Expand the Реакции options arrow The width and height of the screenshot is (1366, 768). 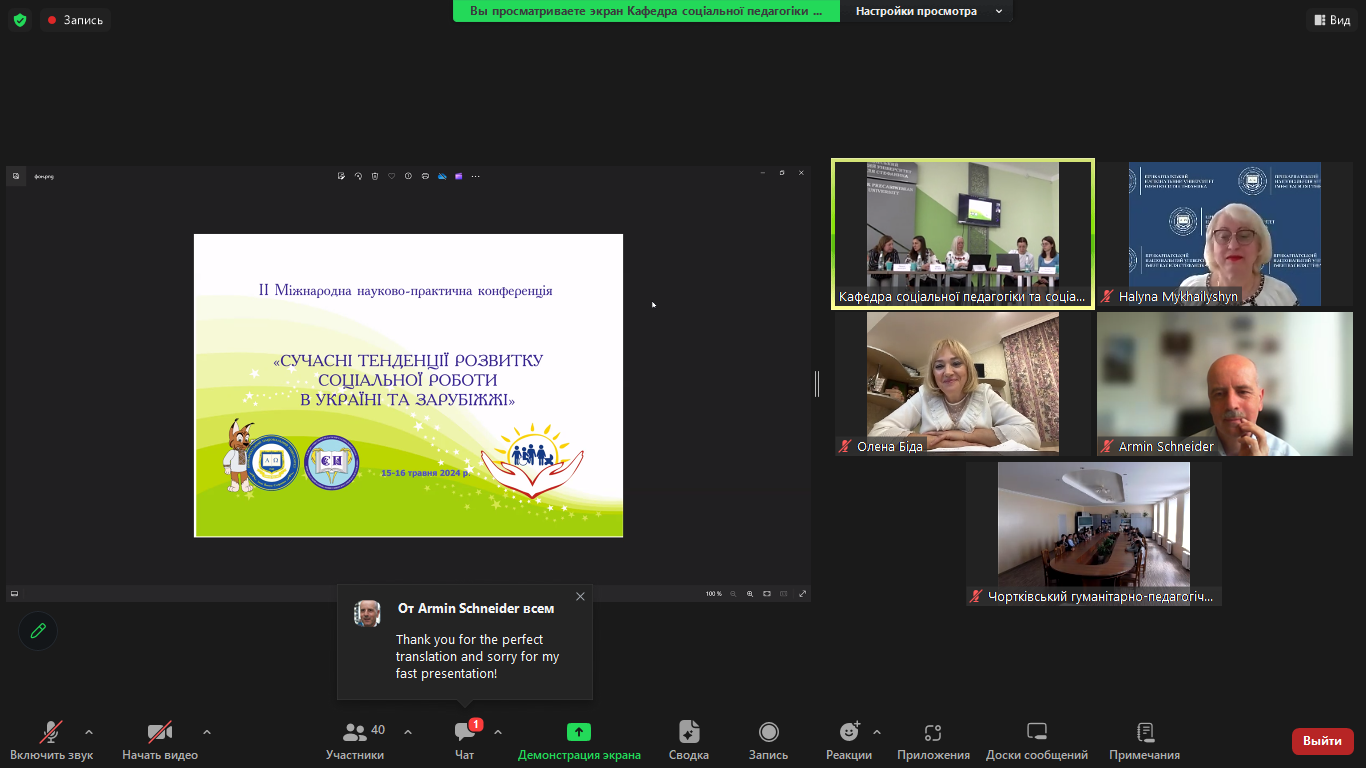coord(877,732)
